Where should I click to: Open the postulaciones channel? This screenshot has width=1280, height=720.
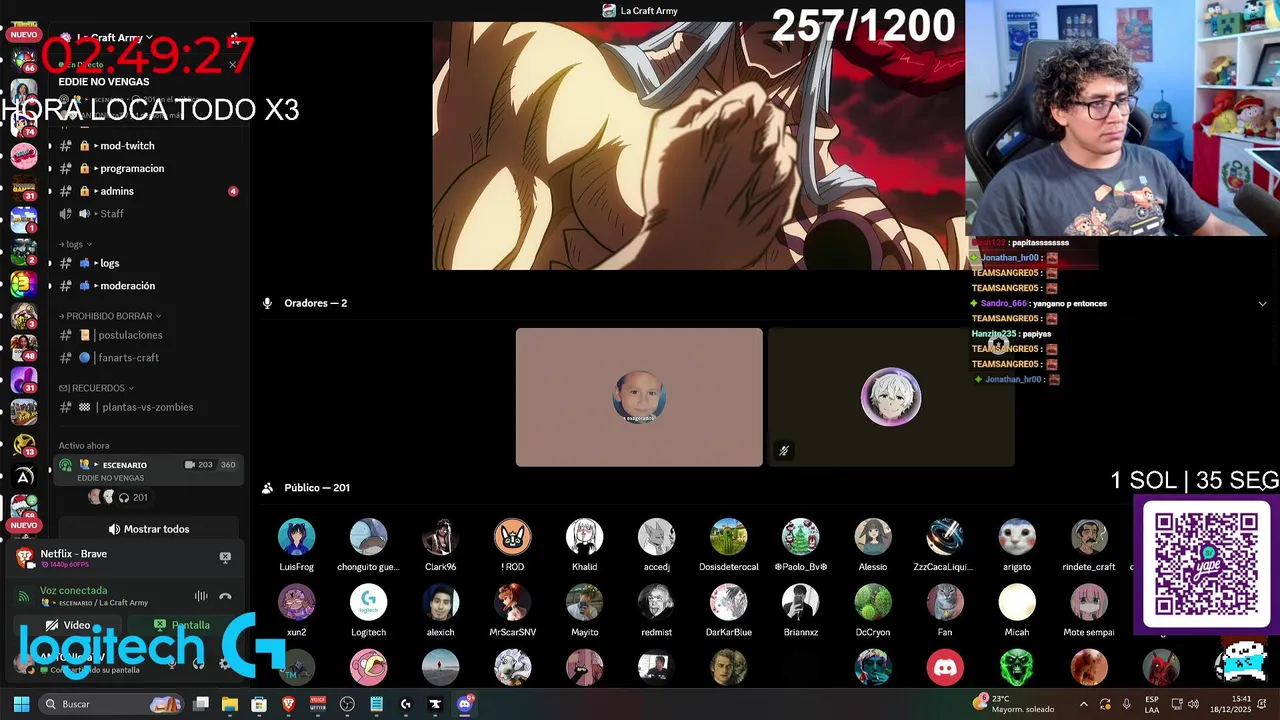pyautogui.click(x=148, y=335)
